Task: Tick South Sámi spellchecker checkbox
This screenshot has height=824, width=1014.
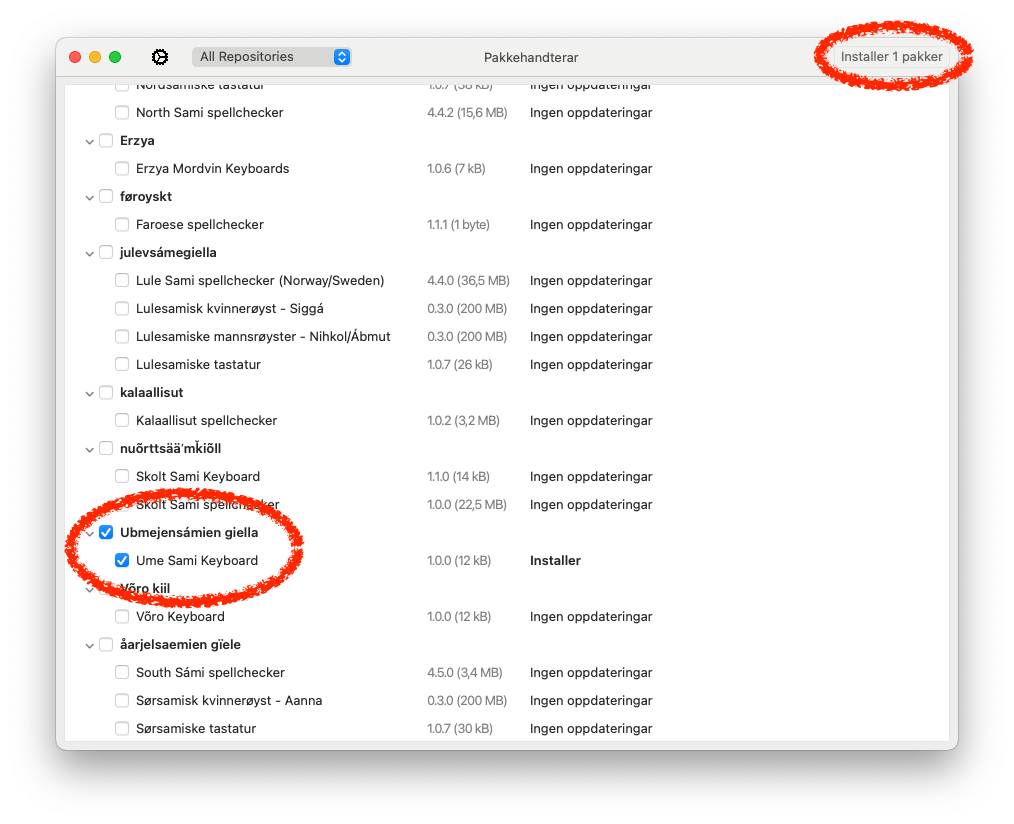Action: coord(122,673)
